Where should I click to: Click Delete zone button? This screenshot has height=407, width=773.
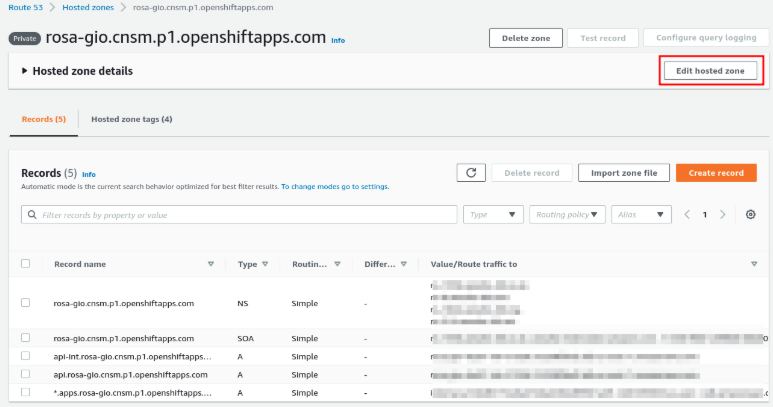tap(526, 38)
